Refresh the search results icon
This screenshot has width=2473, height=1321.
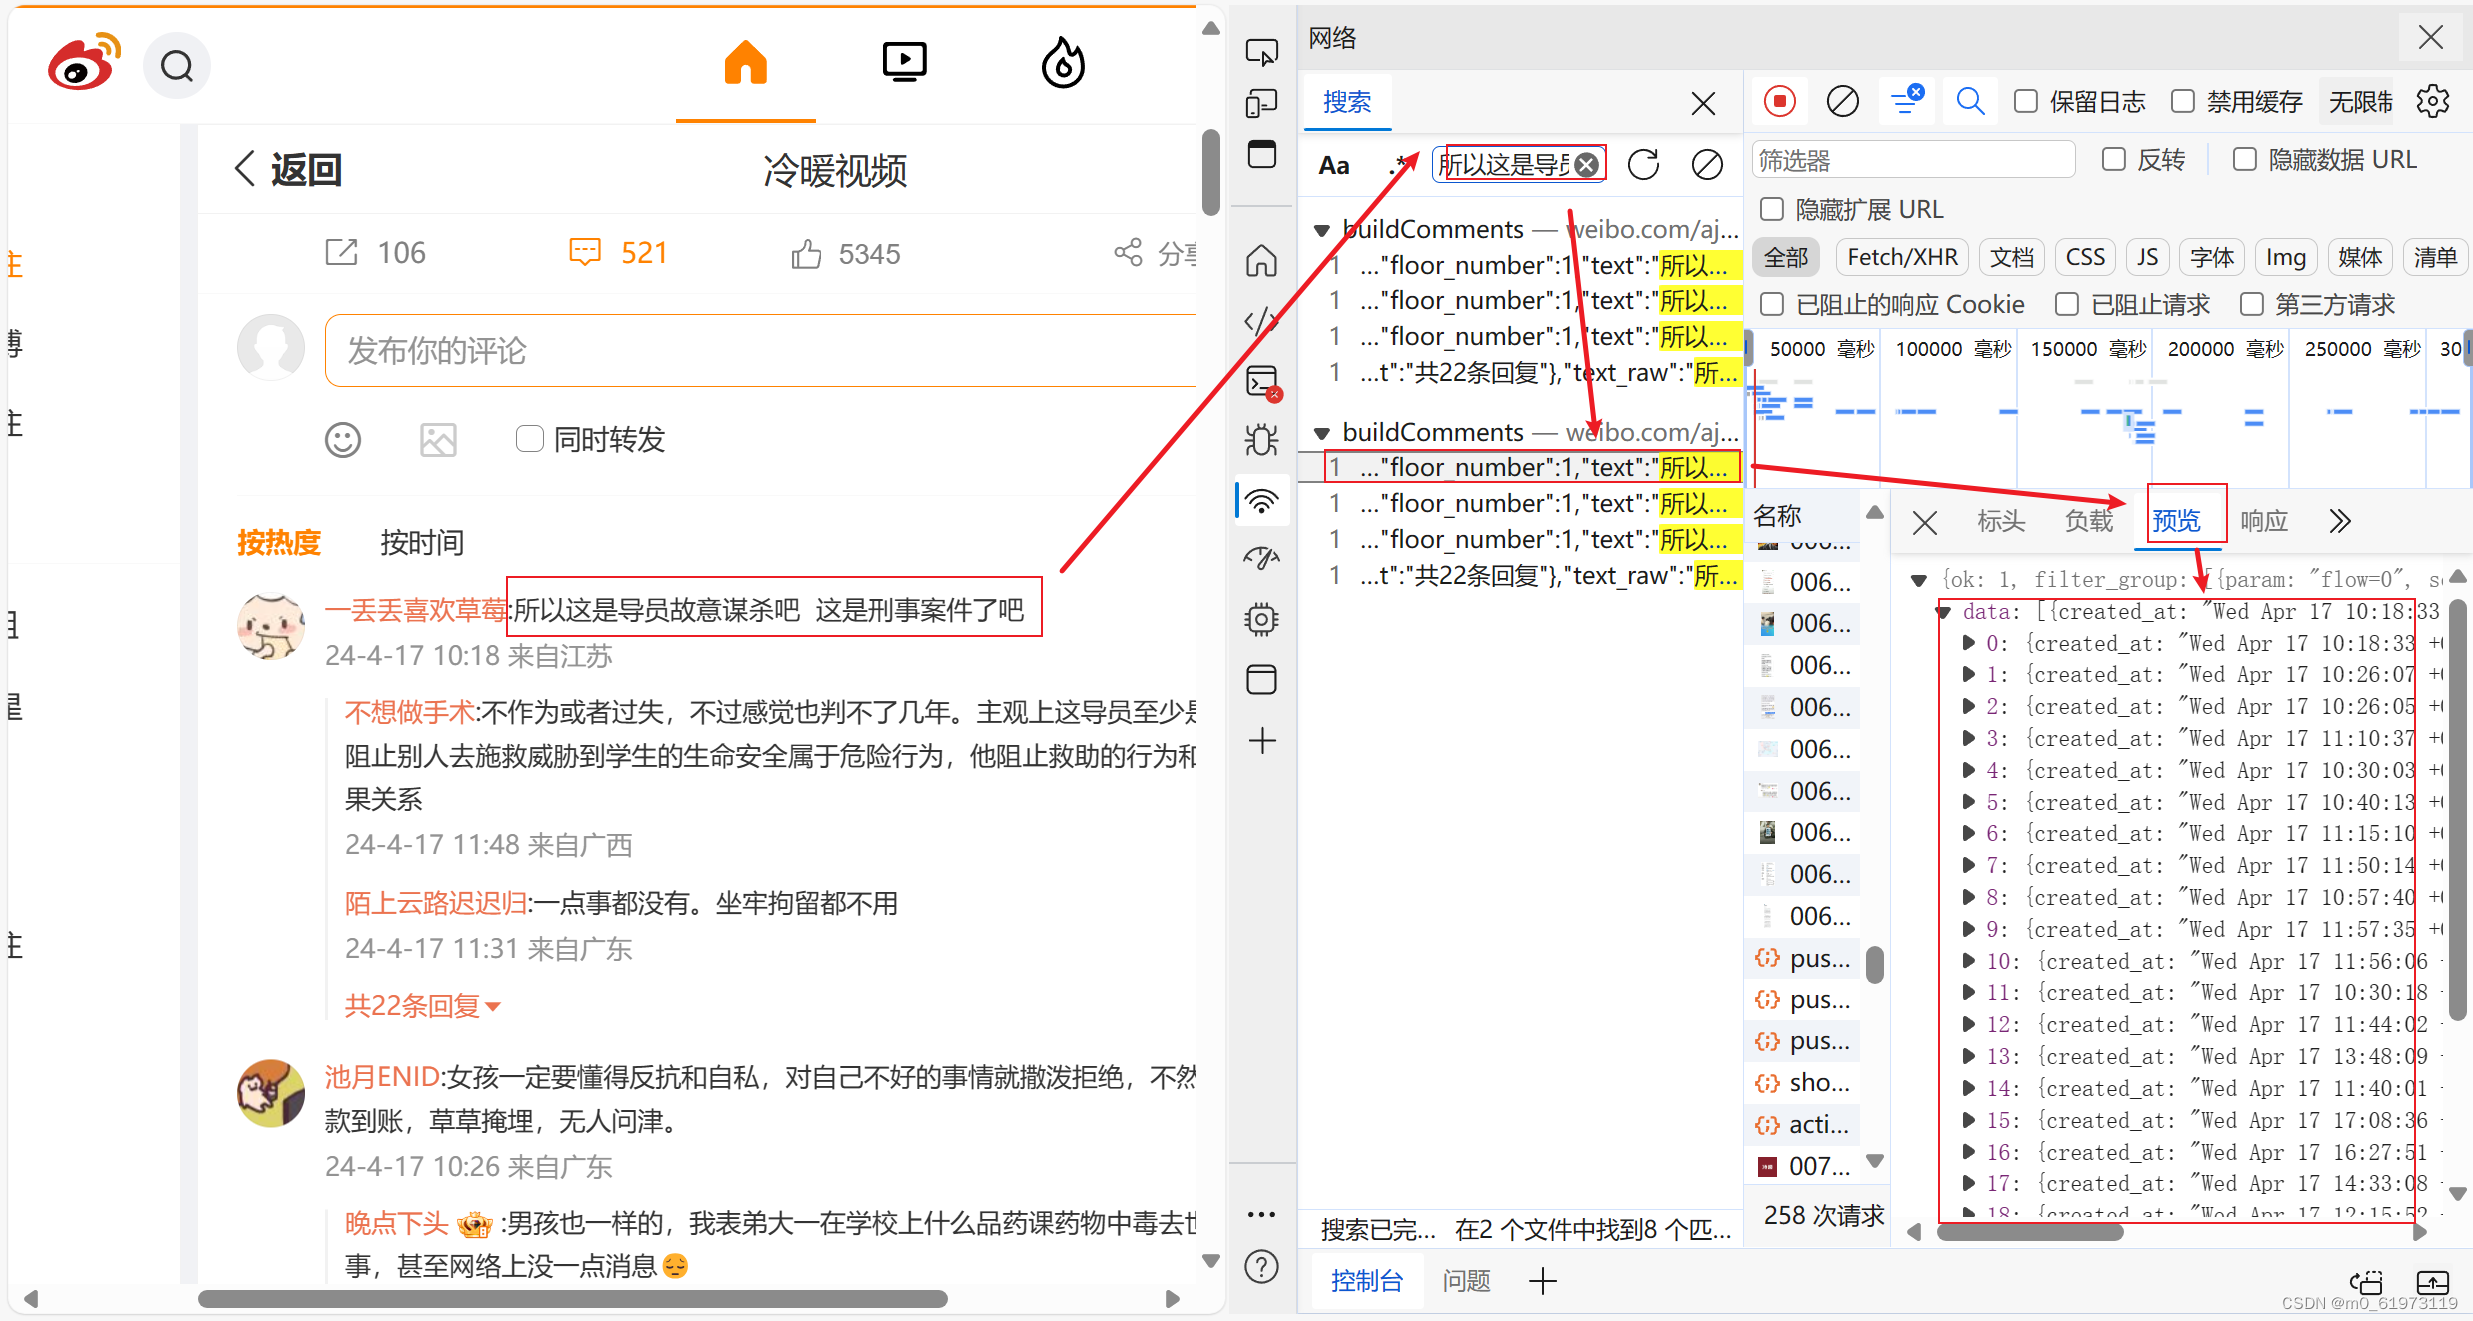click(x=1643, y=165)
